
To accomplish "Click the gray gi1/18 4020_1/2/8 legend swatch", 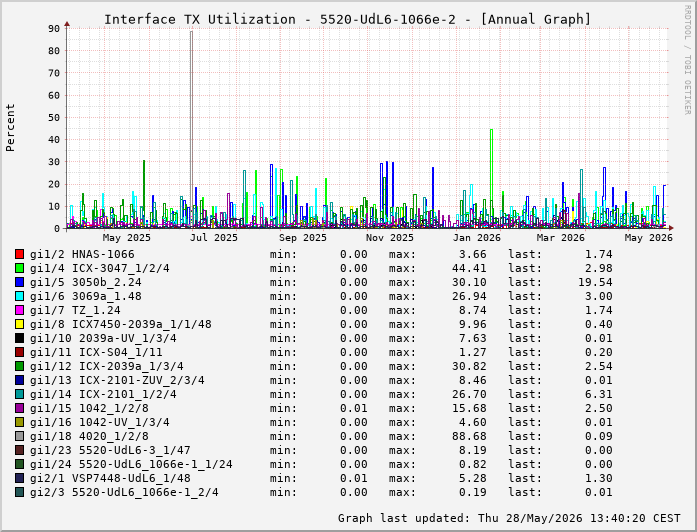I will coord(19,436).
